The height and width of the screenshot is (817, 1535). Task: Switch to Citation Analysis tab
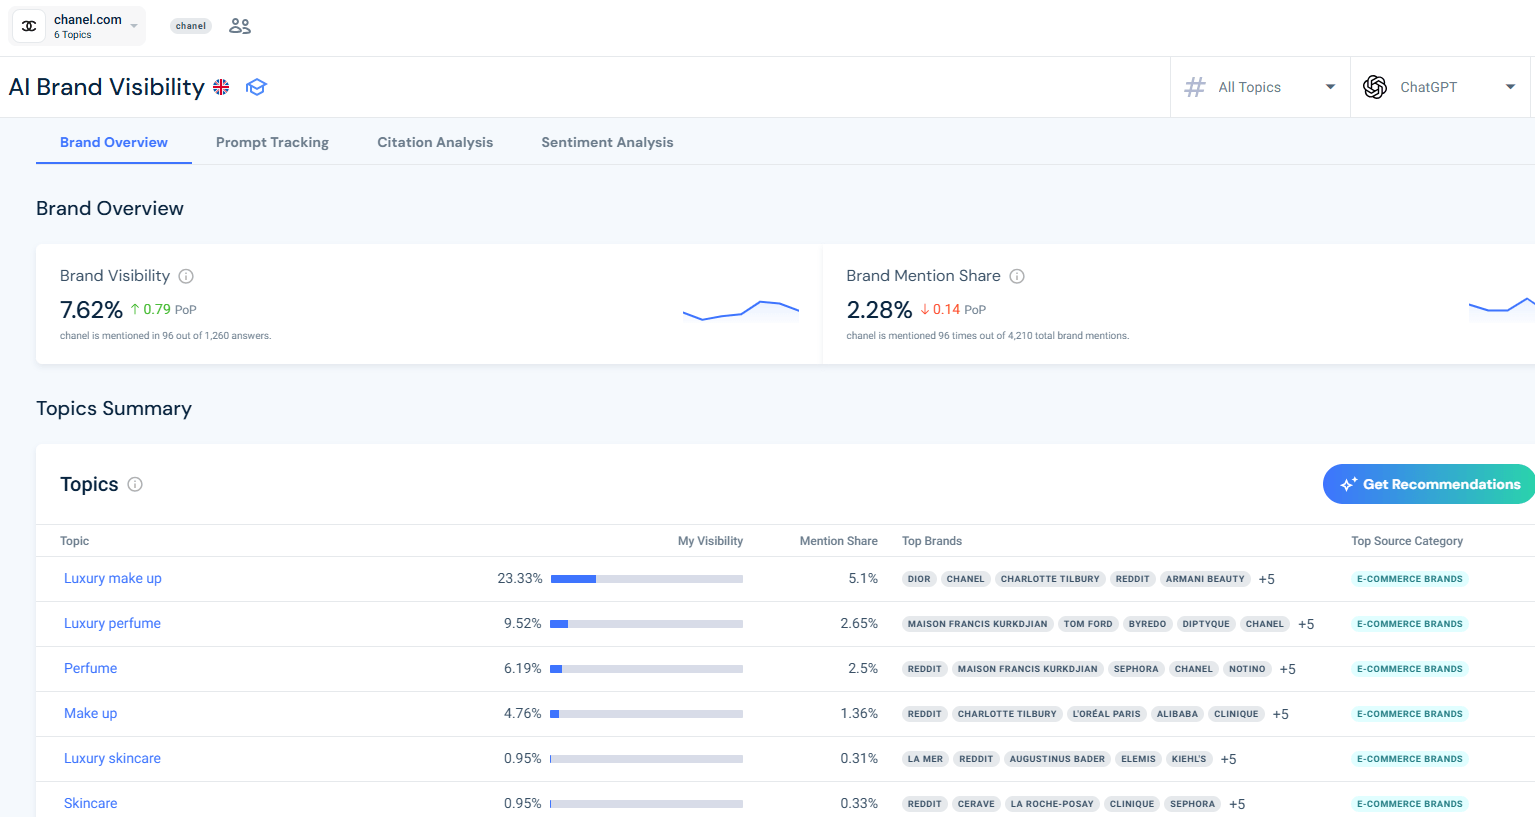click(x=435, y=142)
